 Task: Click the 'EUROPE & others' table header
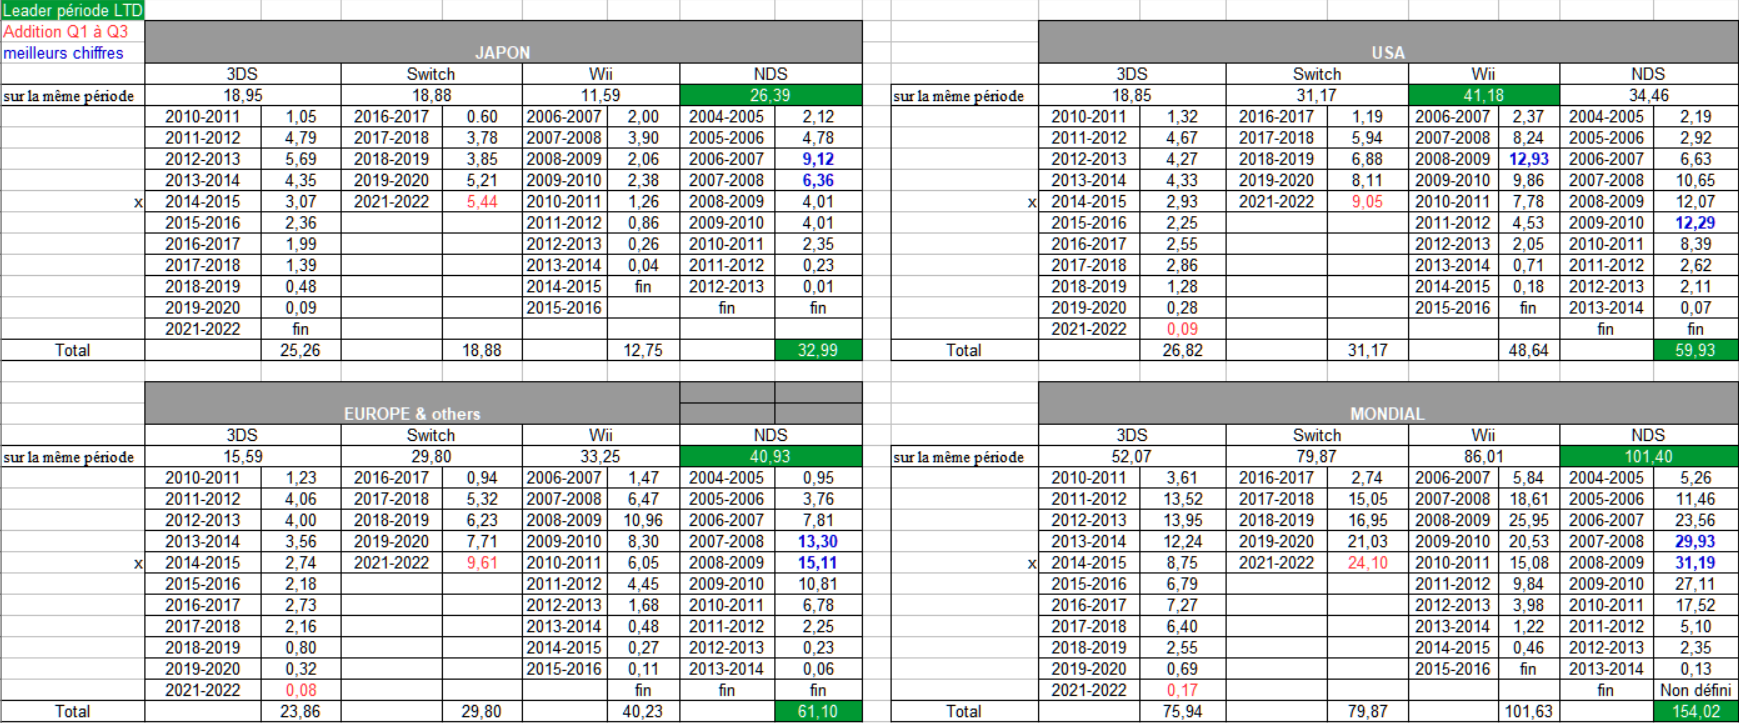pos(412,403)
